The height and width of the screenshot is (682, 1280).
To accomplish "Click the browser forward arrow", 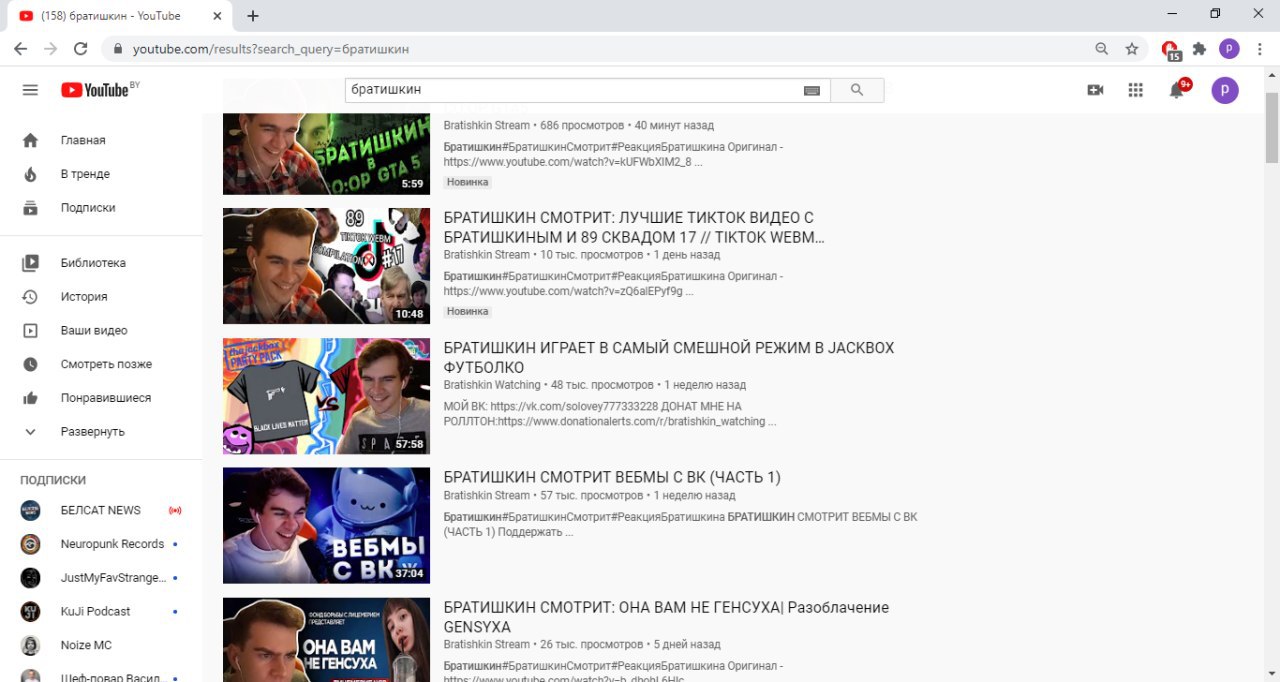I will [51, 48].
